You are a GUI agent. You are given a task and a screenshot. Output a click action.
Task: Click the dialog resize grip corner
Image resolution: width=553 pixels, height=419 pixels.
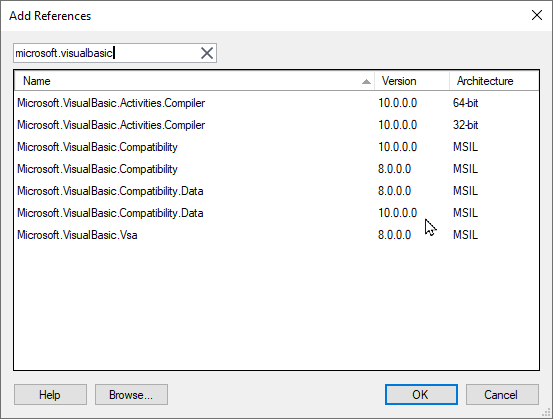click(x=547, y=413)
